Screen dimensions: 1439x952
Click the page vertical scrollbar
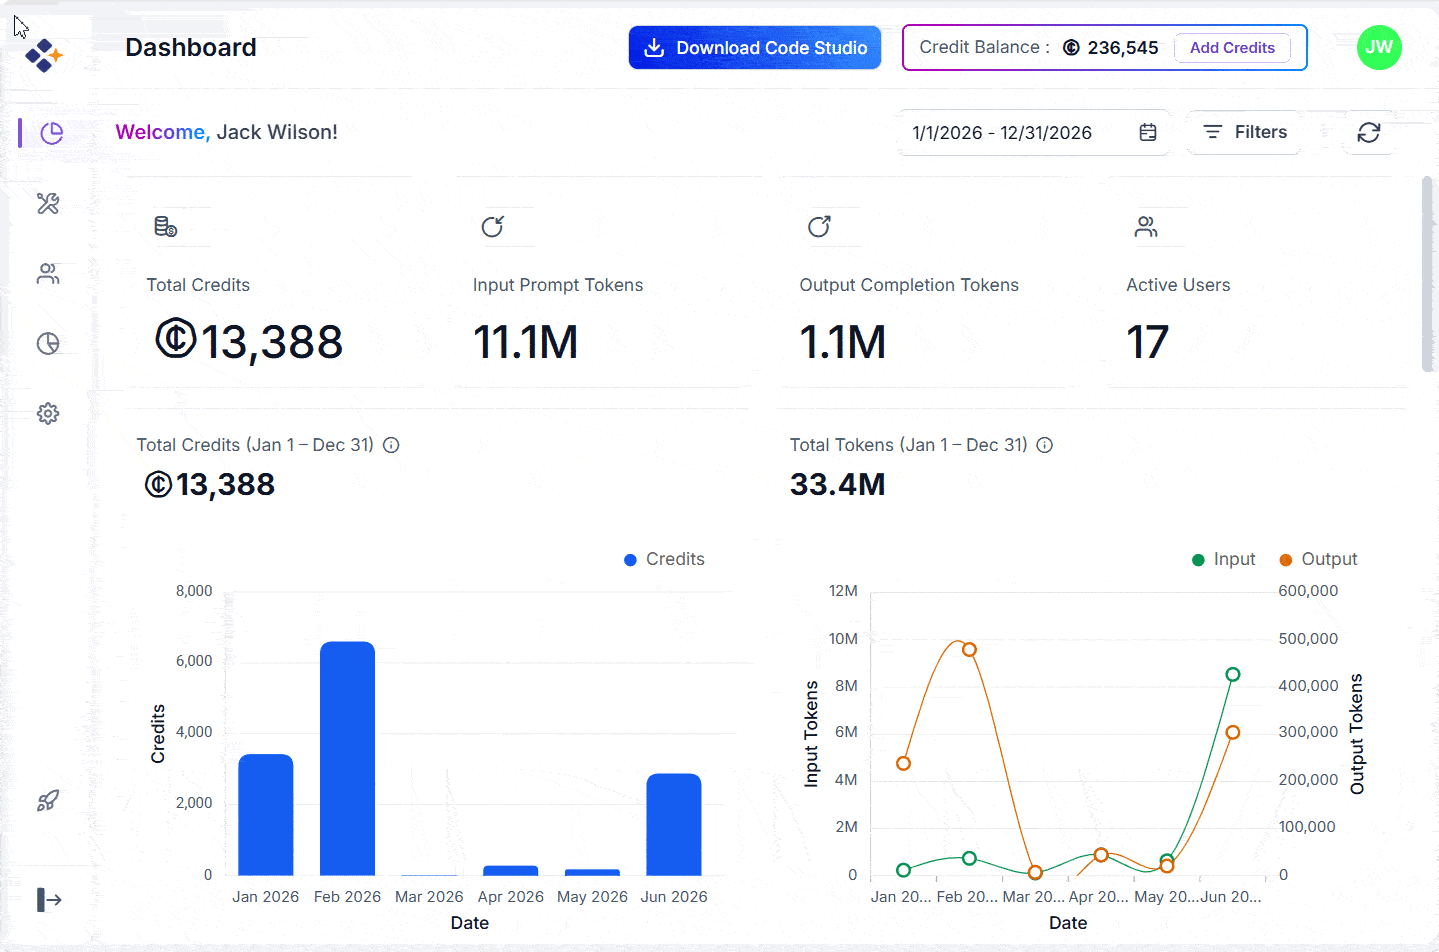[1428, 274]
